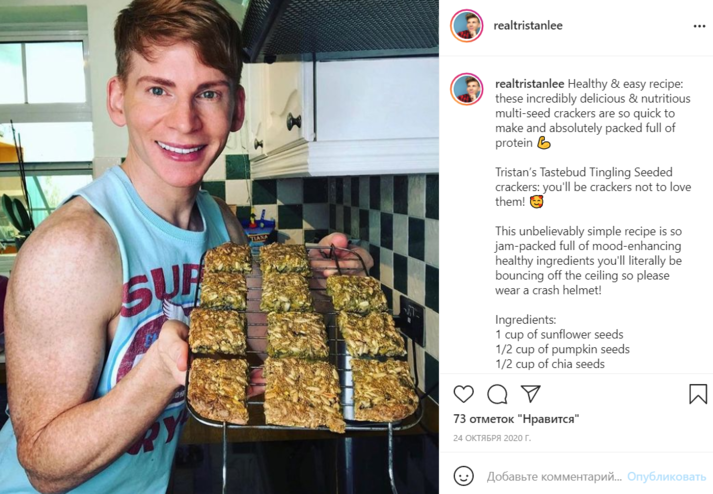The image size is (713, 494).
Task: Open emoji picker smiley icon
Action: pos(463,476)
